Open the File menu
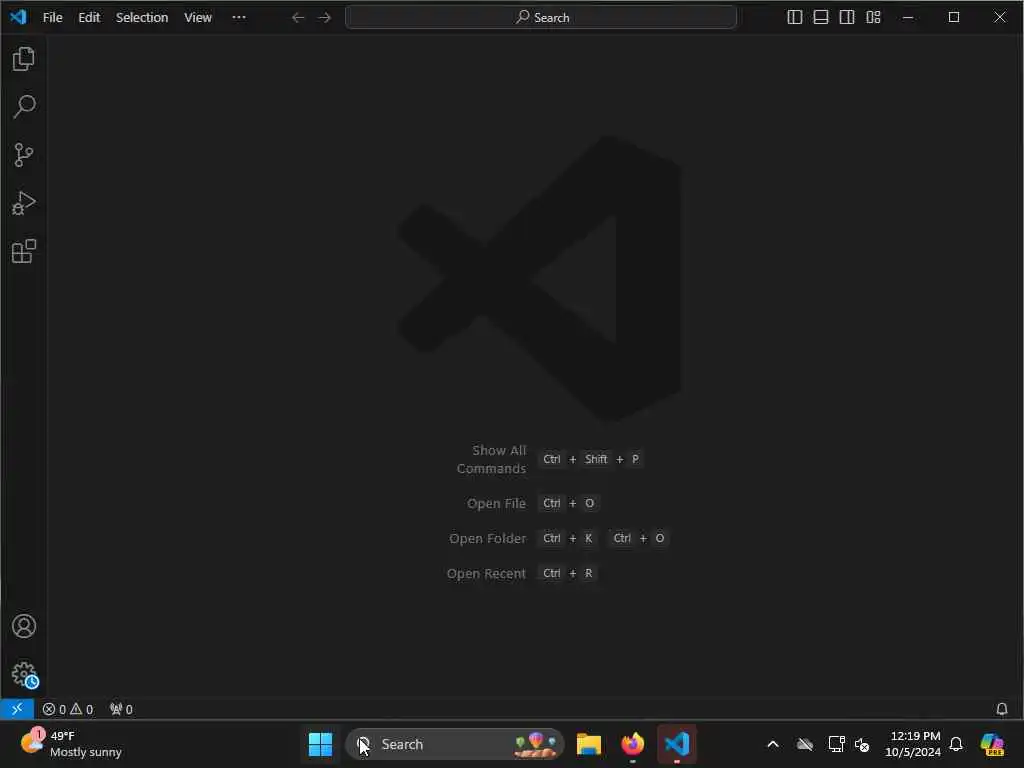Screen dimensions: 1024x768 52,18
